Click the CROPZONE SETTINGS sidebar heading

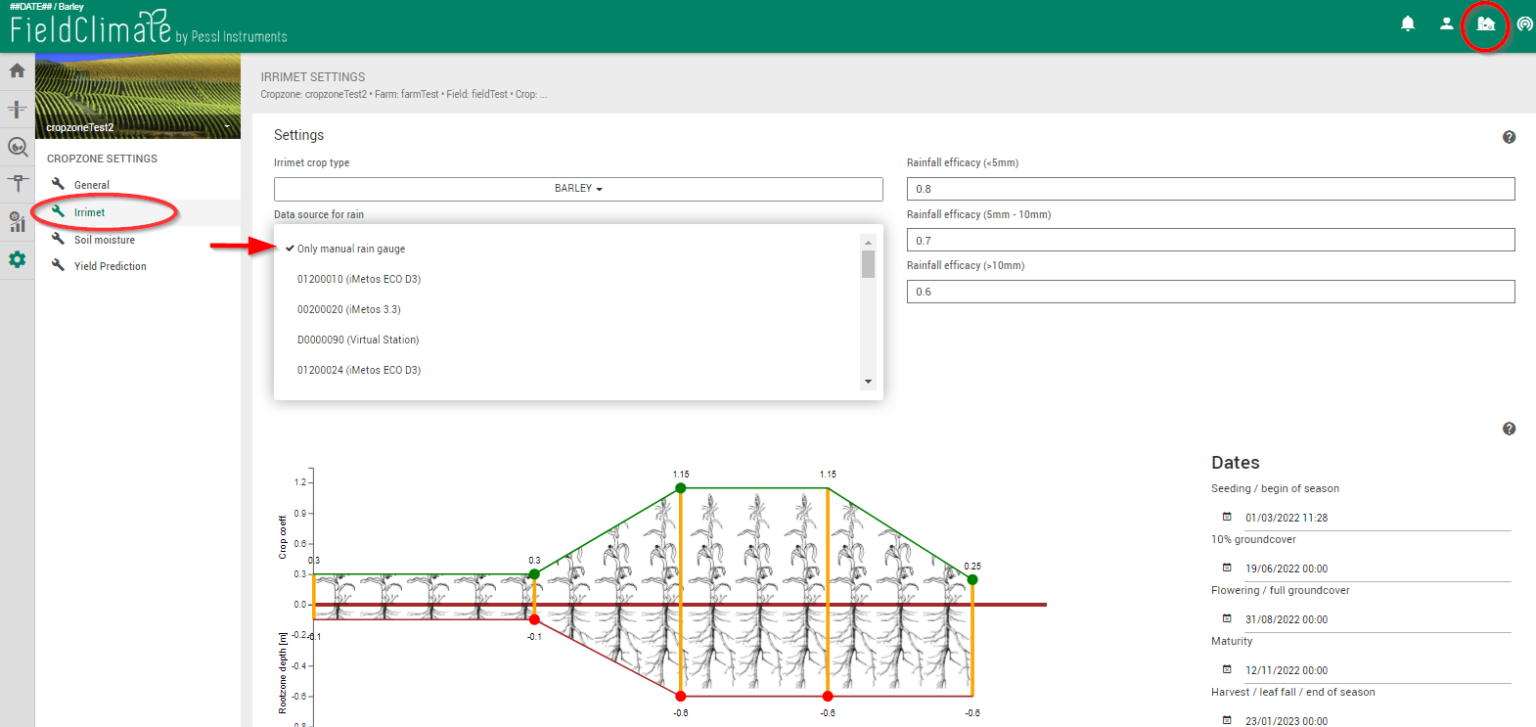pos(102,159)
